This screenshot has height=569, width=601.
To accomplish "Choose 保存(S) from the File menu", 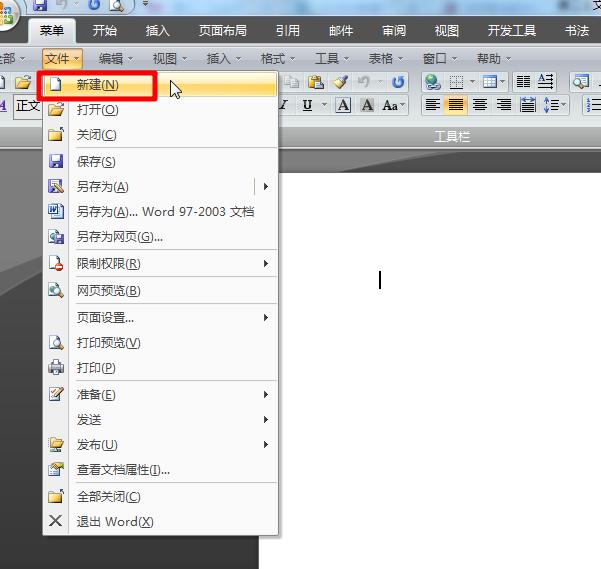I will [x=160, y=162].
